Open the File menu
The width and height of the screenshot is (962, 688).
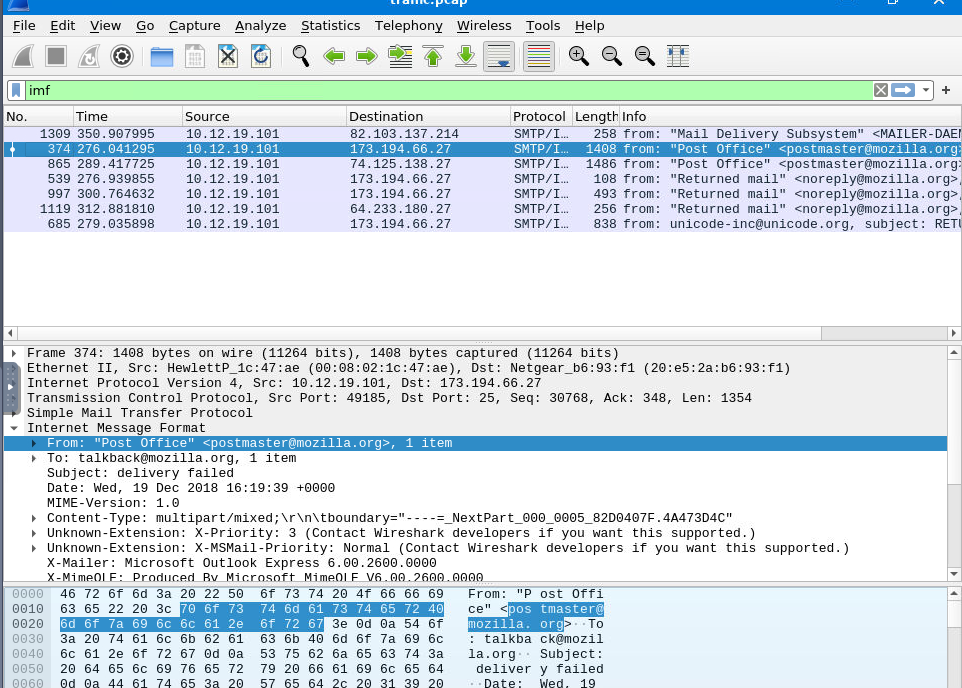tap(24, 26)
